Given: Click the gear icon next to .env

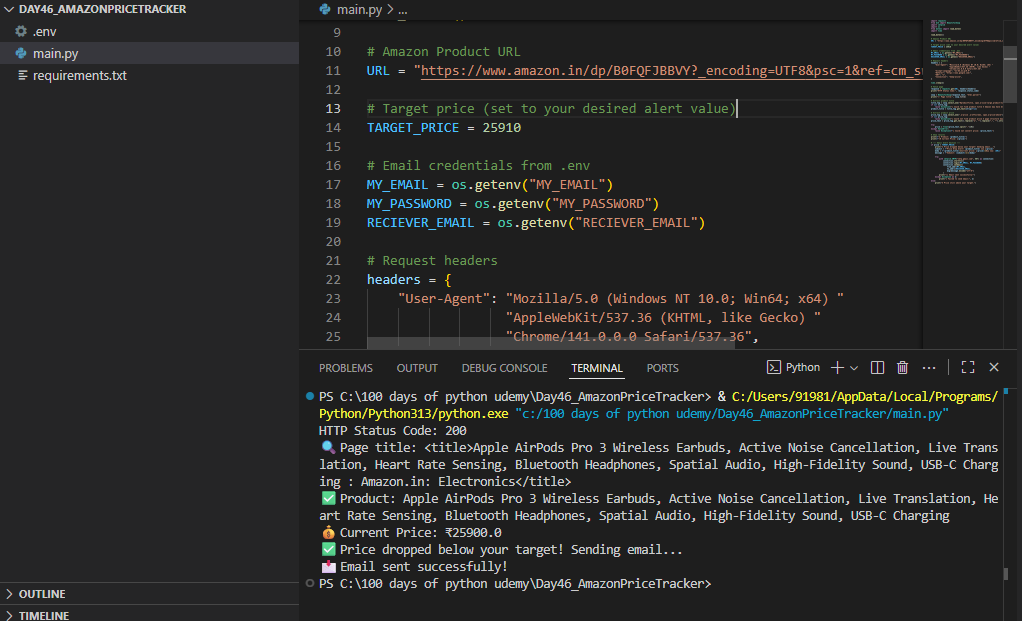Looking at the screenshot, I should point(21,31).
